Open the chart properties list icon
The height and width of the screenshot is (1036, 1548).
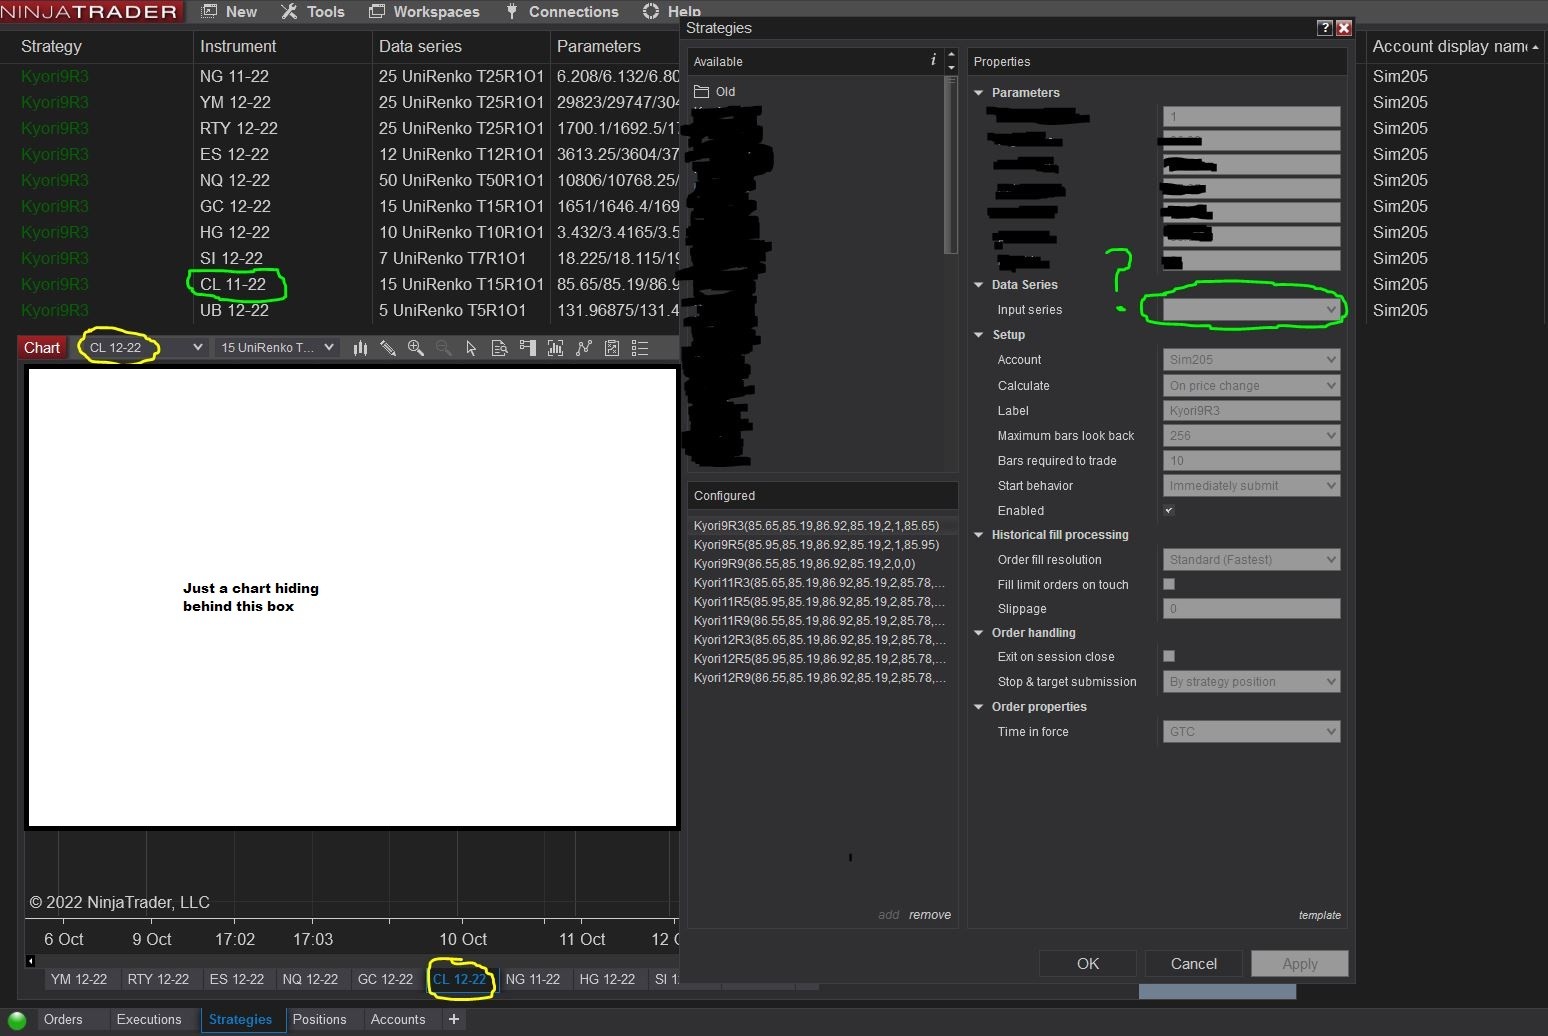pyautogui.click(x=640, y=348)
